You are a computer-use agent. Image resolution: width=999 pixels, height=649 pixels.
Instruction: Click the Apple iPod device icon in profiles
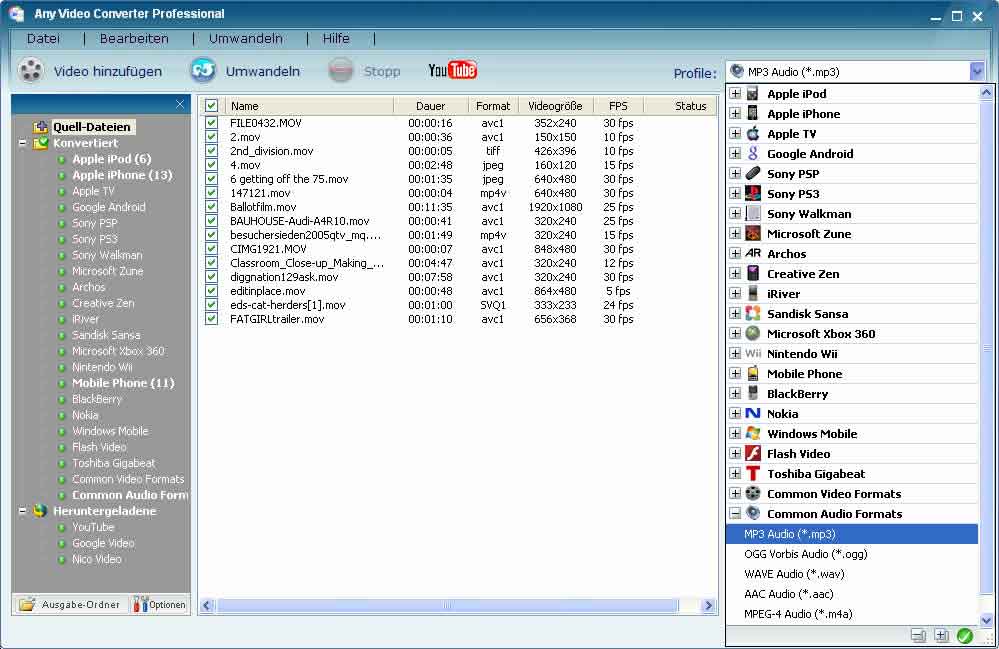[753, 94]
